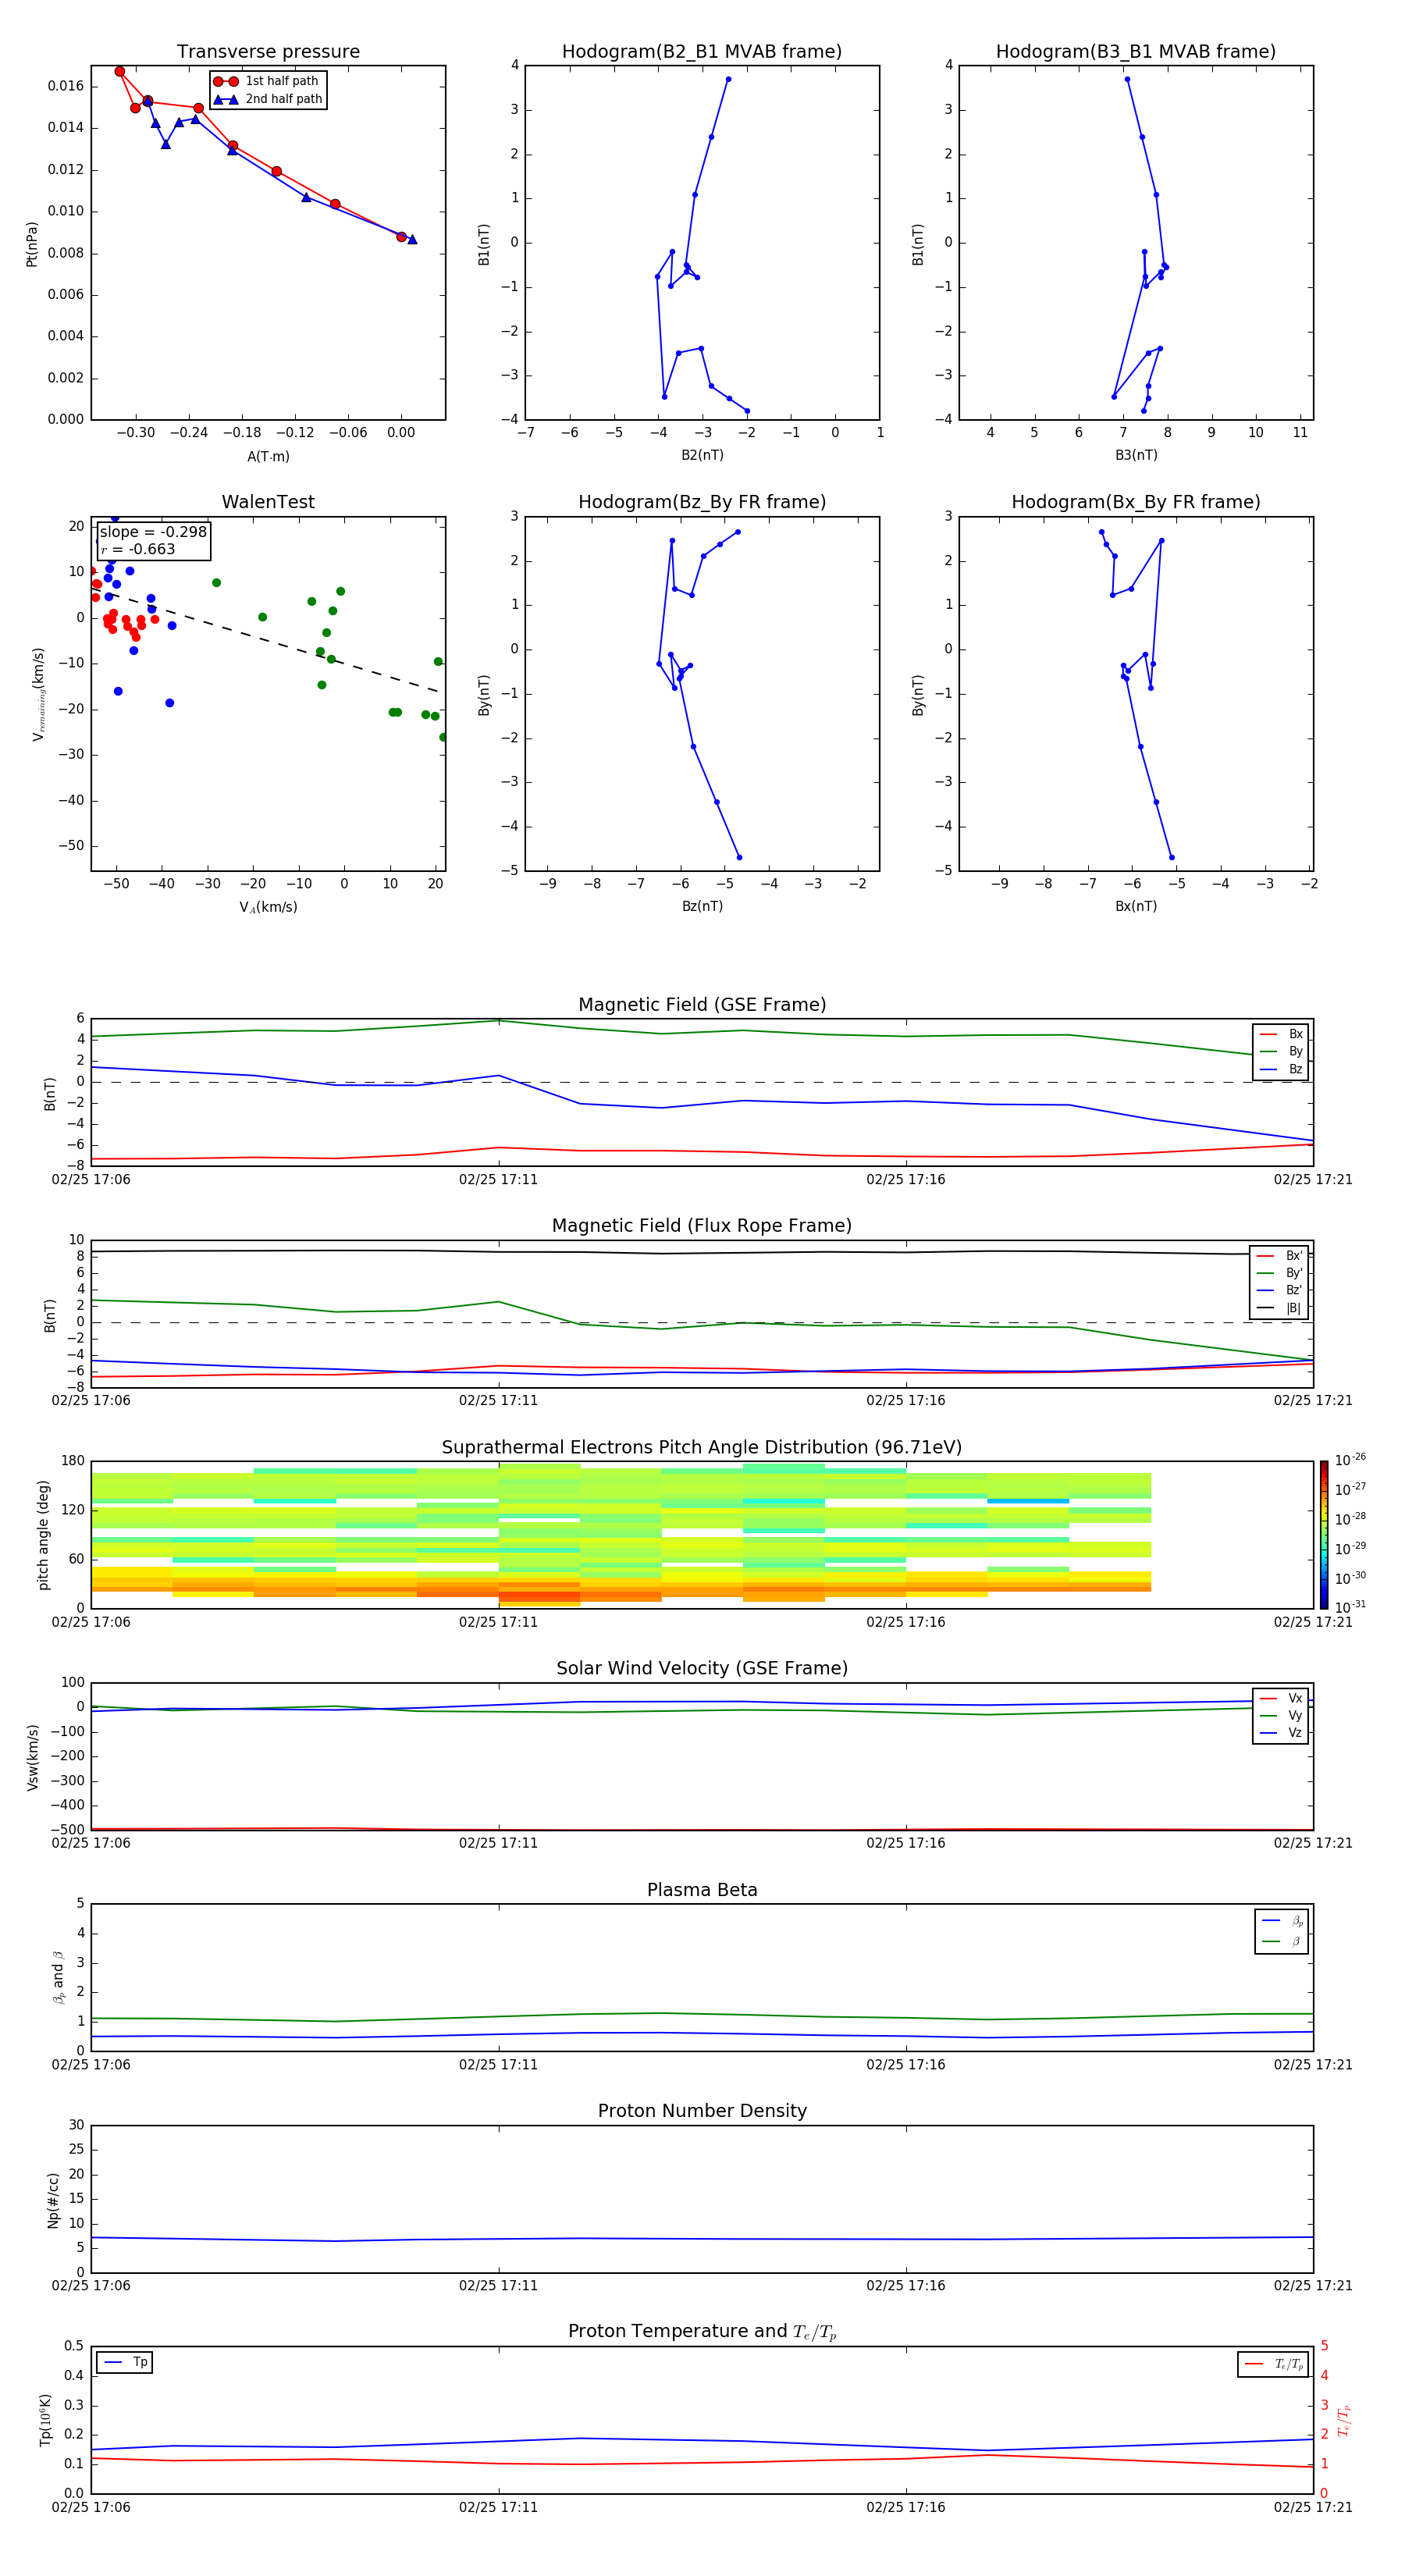Click '02/25 17:21' tick under Proton Temperature plot
Image resolution: width=1405 pixels, height=2576 pixels.
[1313, 2508]
